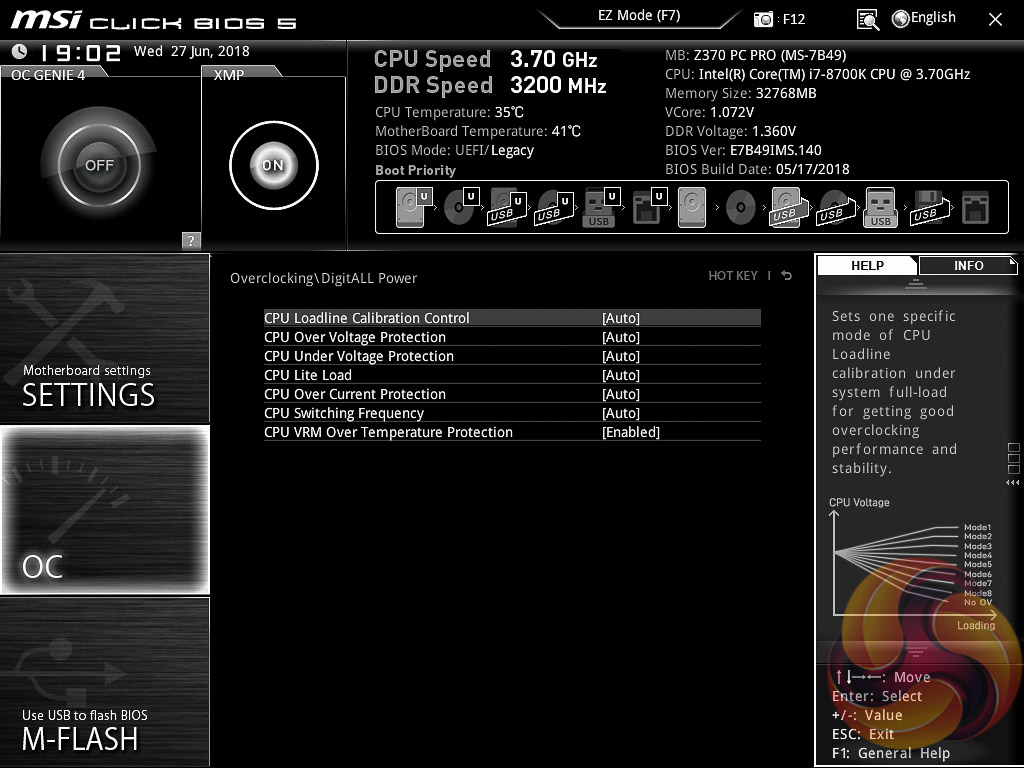Viewport: 1024px width, 768px height.
Task: Click the Memory Size 32768MB text
Action: pos(741,93)
